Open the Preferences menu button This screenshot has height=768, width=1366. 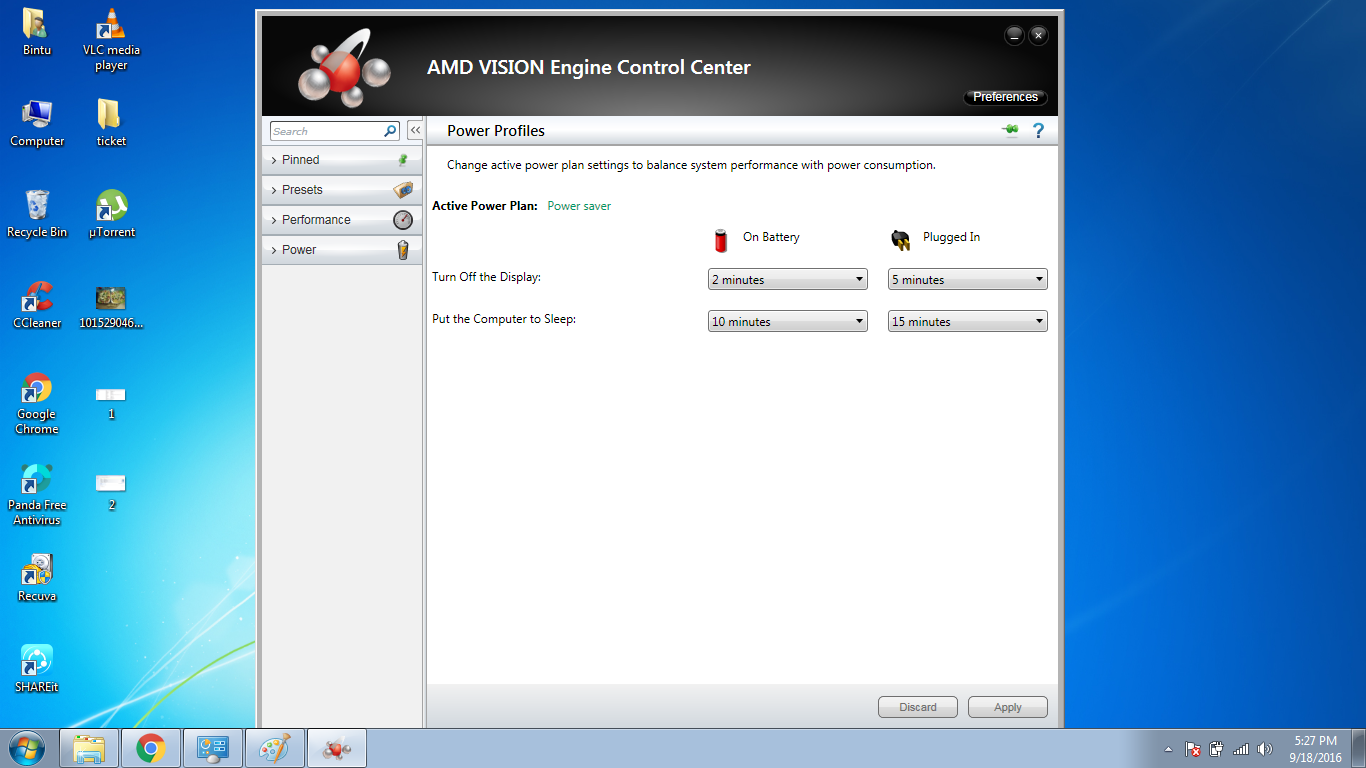click(1005, 97)
